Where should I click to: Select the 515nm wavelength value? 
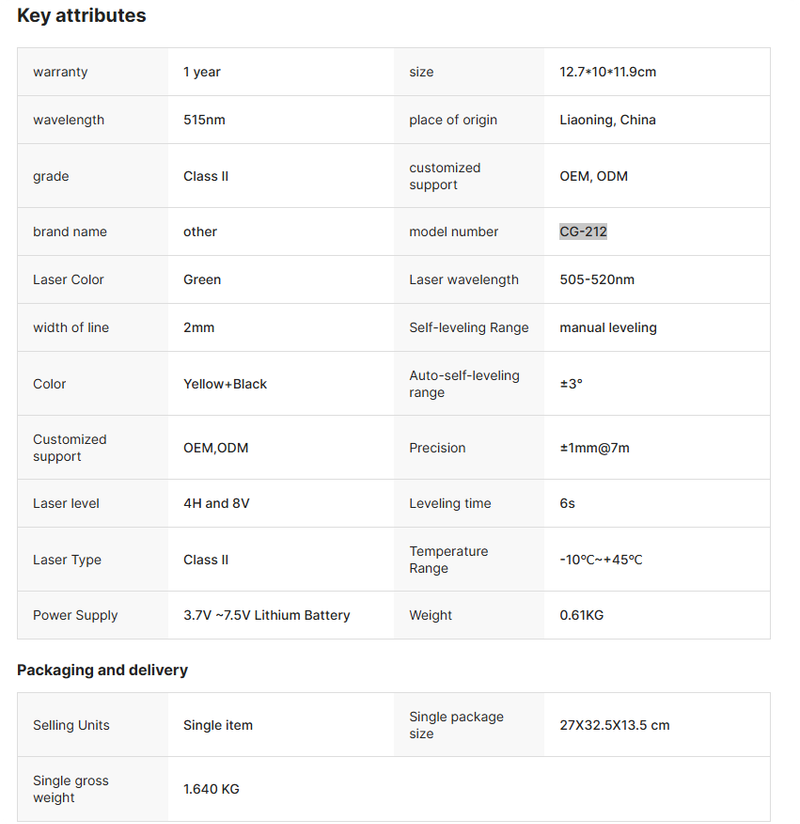pos(204,120)
